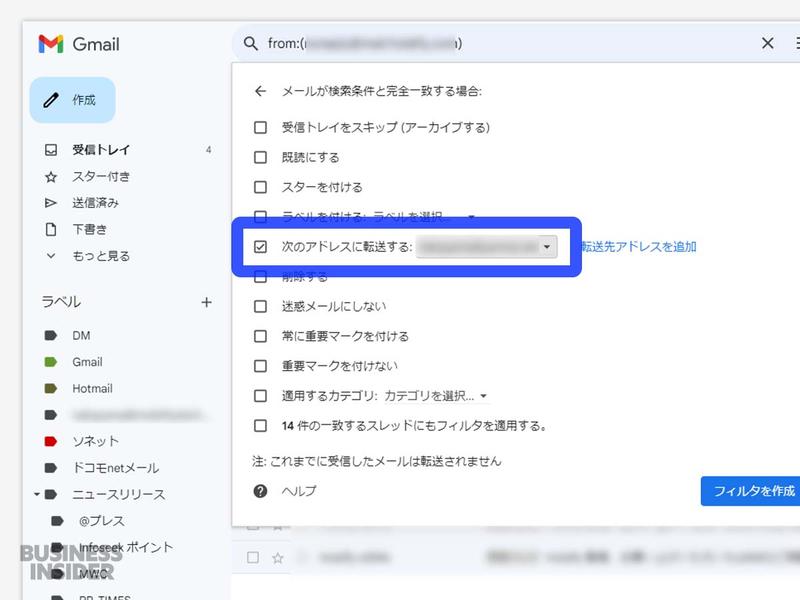Click the star icon beside スター付き
The width and height of the screenshot is (800, 600).
[51, 177]
